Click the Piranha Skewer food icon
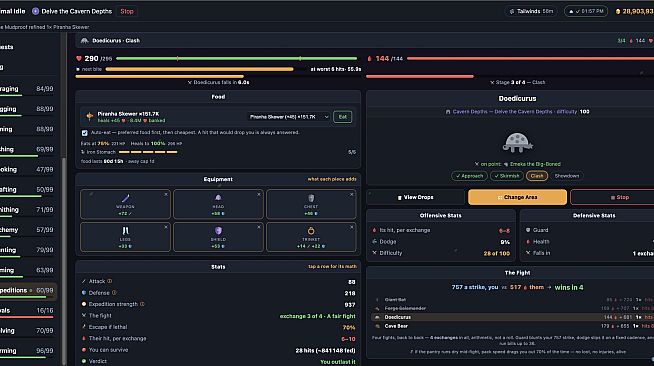Image resolution: width=654 pixels, height=366 pixels. [x=89, y=116]
